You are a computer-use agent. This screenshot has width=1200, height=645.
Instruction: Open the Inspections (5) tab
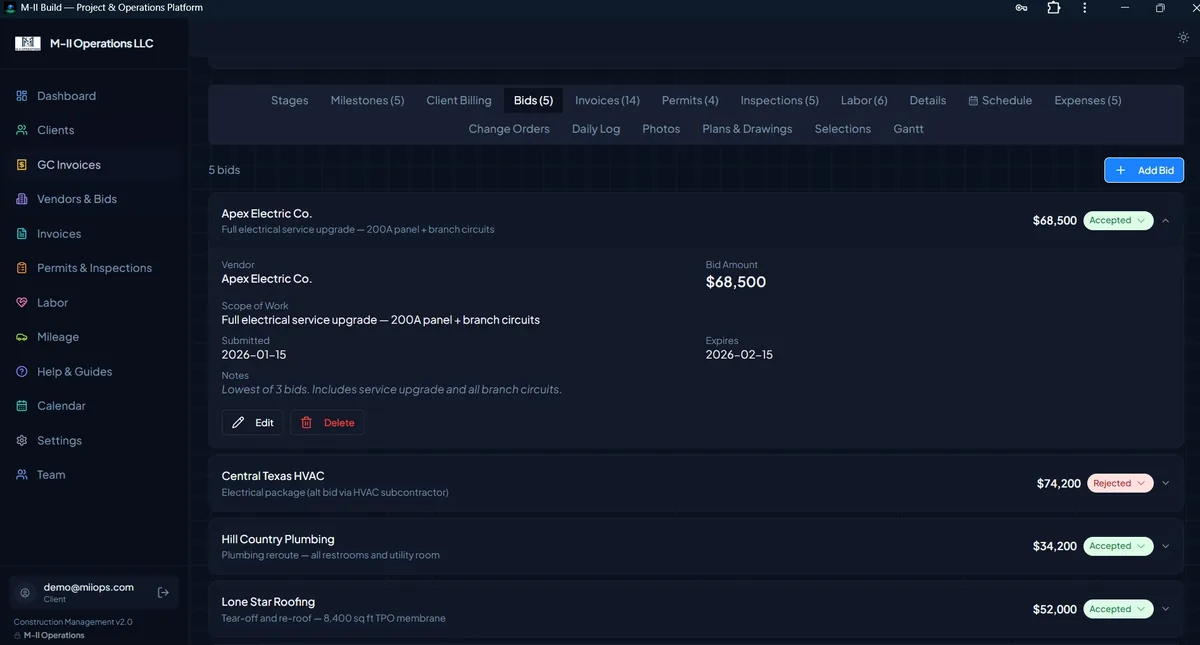pyautogui.click(x=780, y=100)
